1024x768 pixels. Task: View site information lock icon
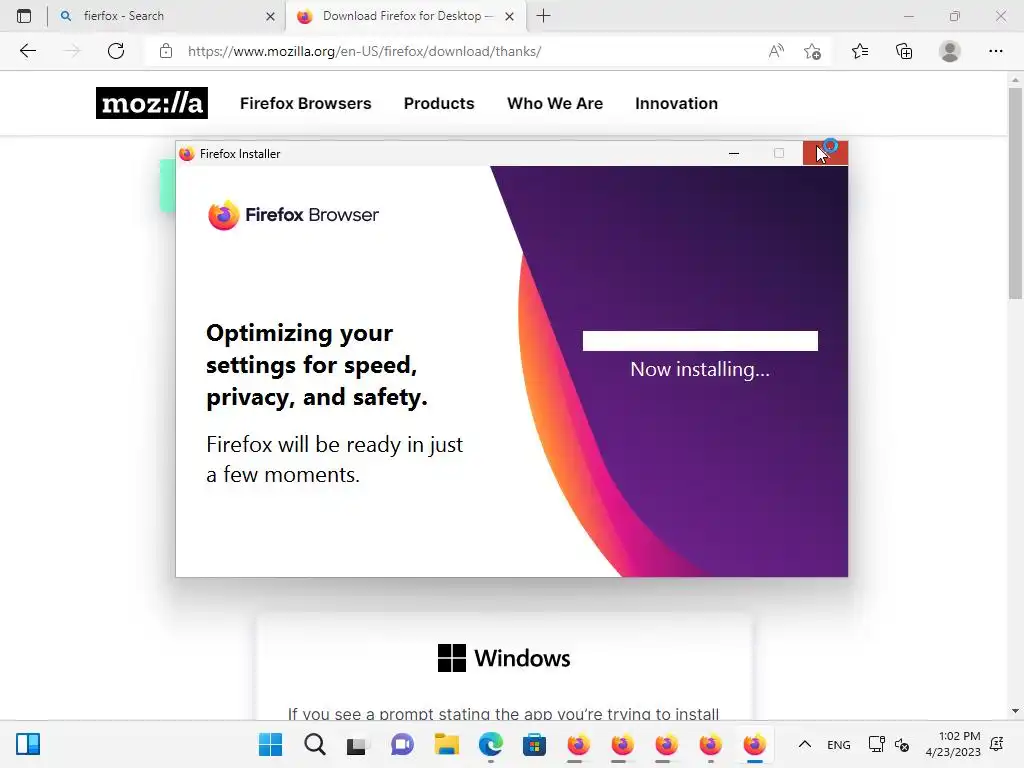[166, 51]
